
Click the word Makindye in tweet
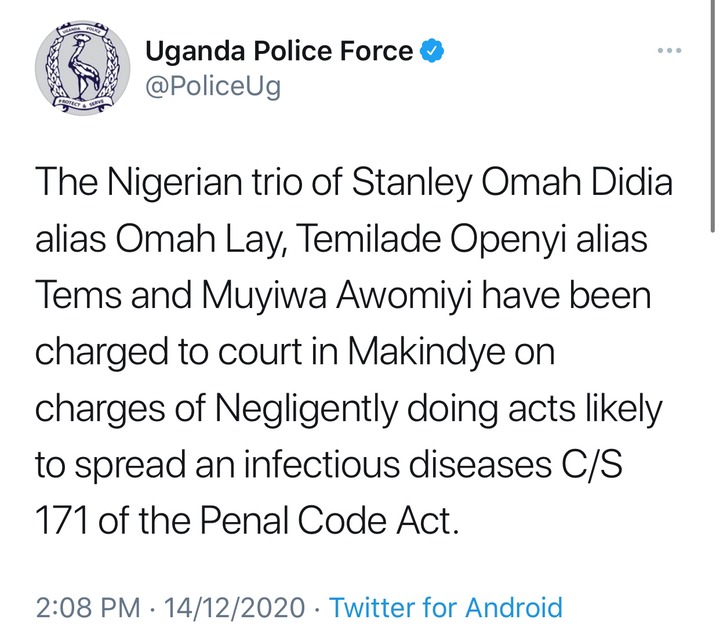pos(426,352)
